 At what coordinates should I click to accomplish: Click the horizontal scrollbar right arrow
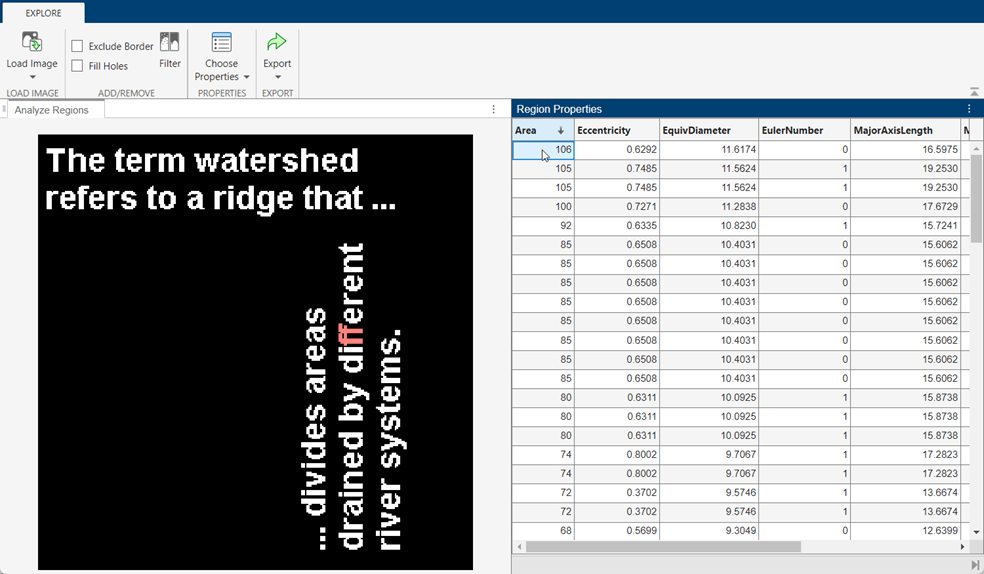click(962, 547)
